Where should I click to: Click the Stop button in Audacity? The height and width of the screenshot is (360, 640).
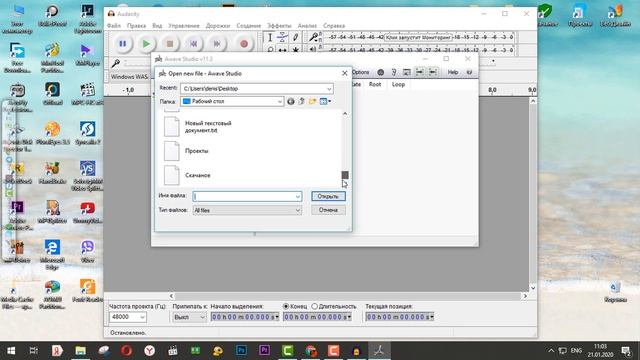point(170,44)
